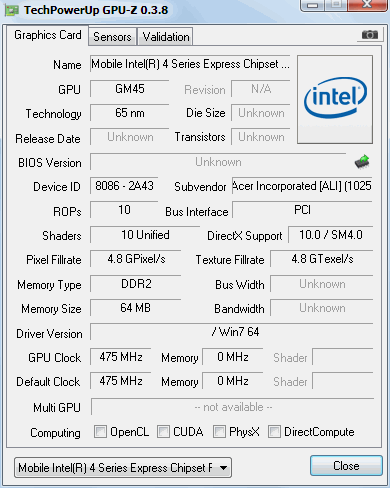
Task: Click the Name field showing Mobile Intel chipset
Action: tap(190, 64)
